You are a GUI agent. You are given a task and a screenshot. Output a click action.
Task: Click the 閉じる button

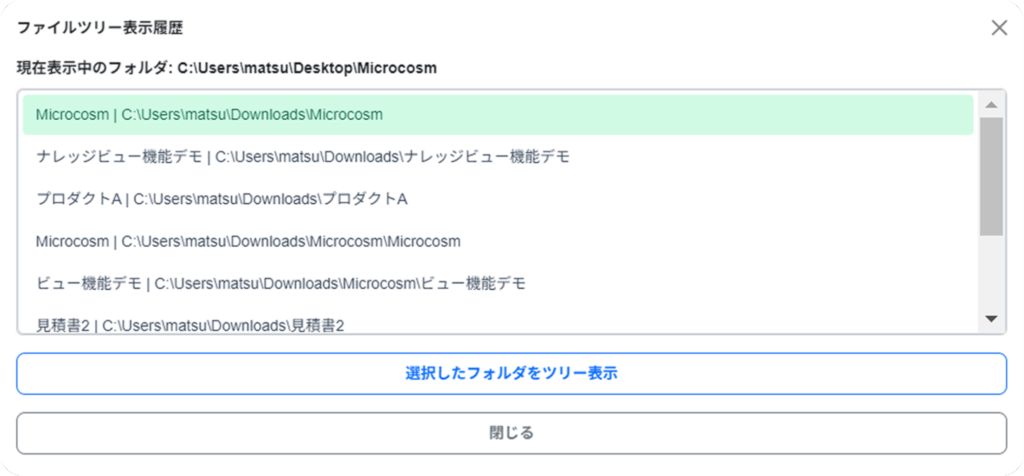511,433
